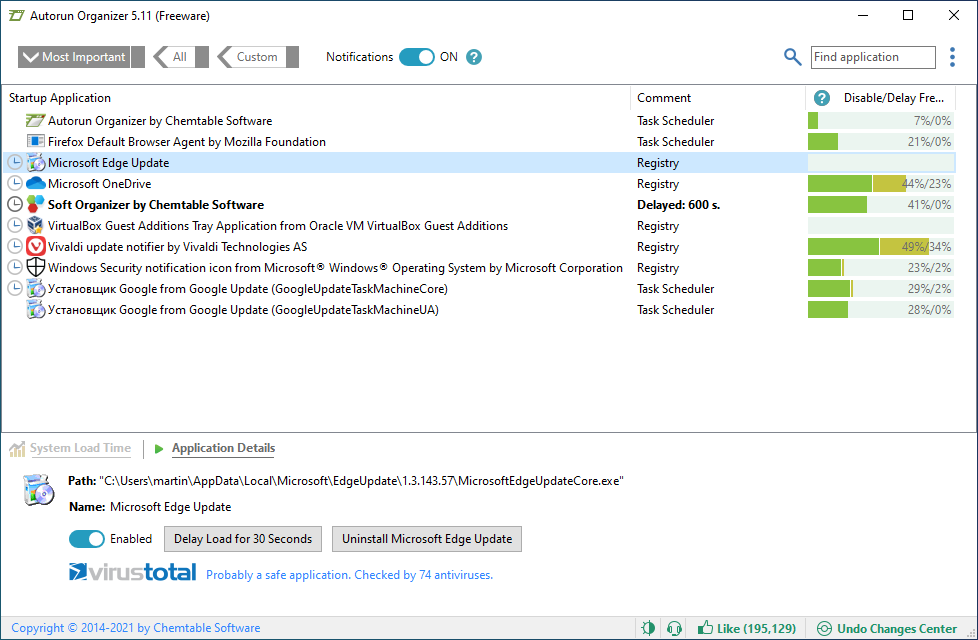Open the Application Details tab

(223, 448)
